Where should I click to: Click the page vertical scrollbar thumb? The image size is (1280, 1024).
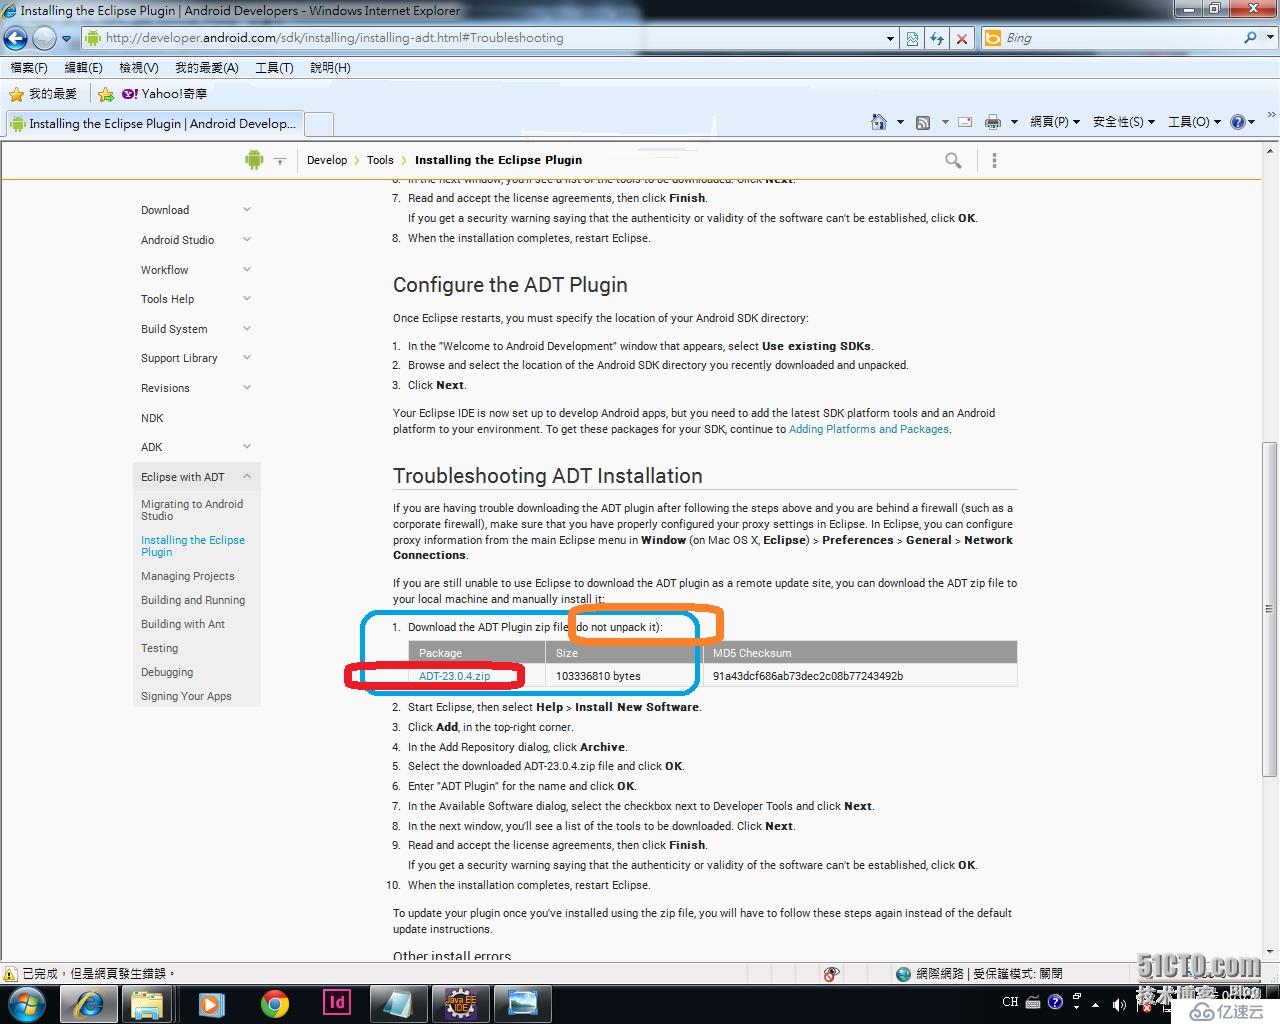tap(1270, 608)
